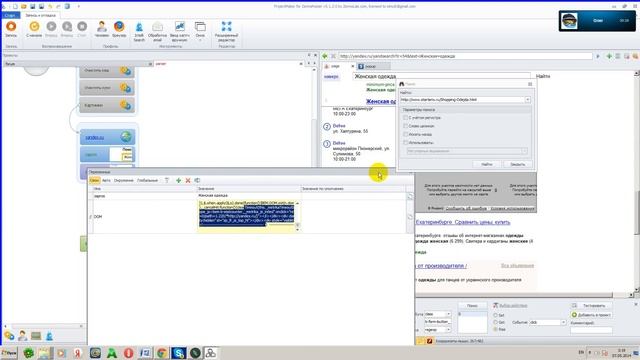Screen dimensions: 640x360
Task: Click New project icon in quick access bar
Action: pos(15,7)
